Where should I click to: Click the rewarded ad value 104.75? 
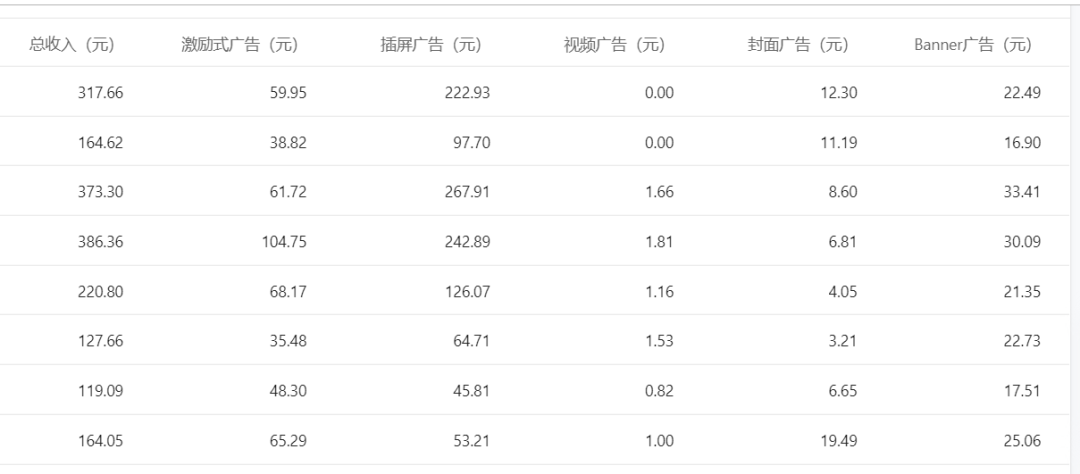click(x=284, y=242)
